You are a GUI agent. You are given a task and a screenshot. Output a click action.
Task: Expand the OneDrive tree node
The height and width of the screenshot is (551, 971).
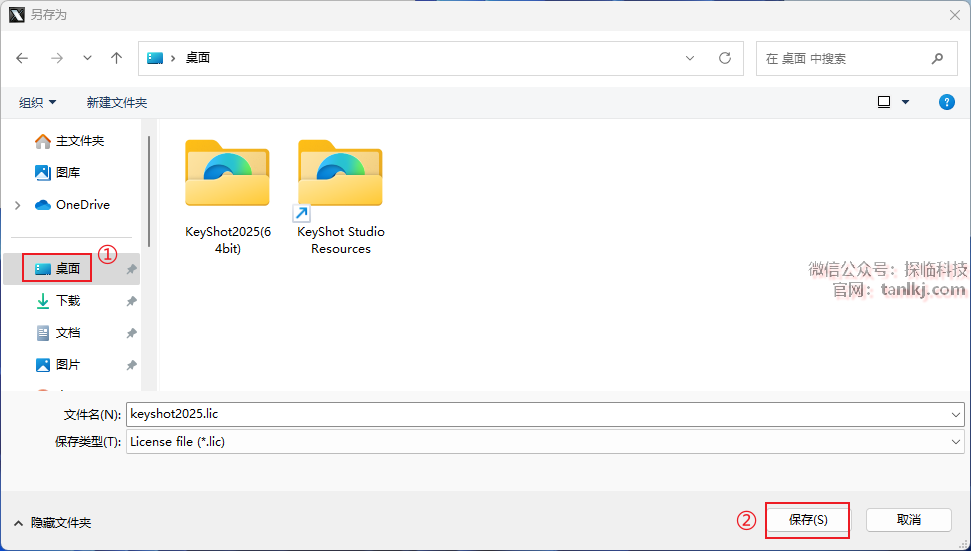coord(17,205)
